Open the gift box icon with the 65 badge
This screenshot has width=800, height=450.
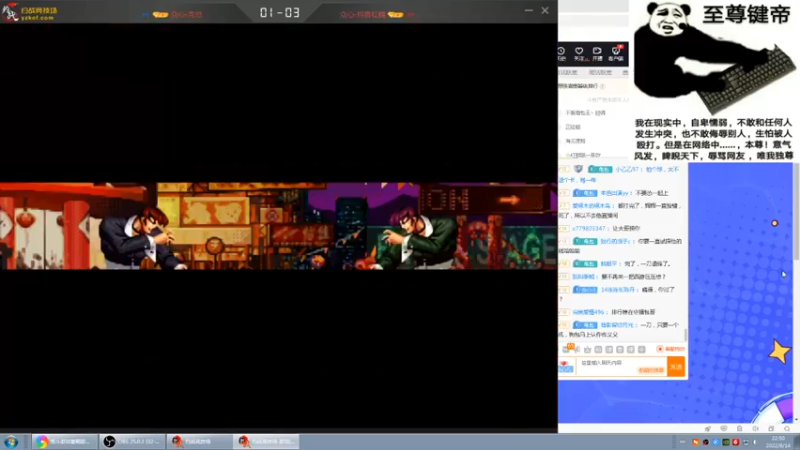pos(566,349)
